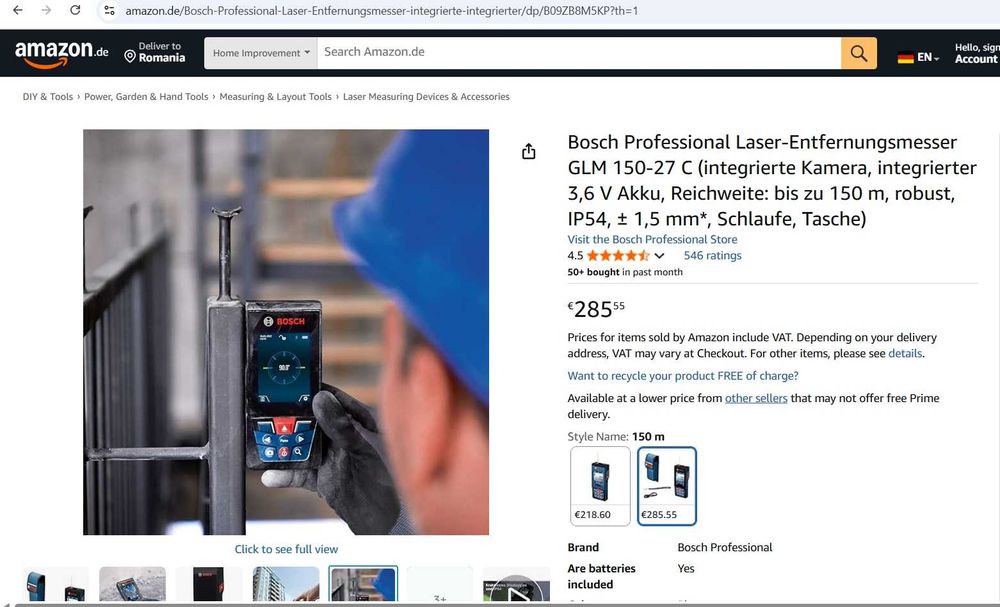
Task: Click the Amazon.de logo
Action: click(x=61, y=54)
